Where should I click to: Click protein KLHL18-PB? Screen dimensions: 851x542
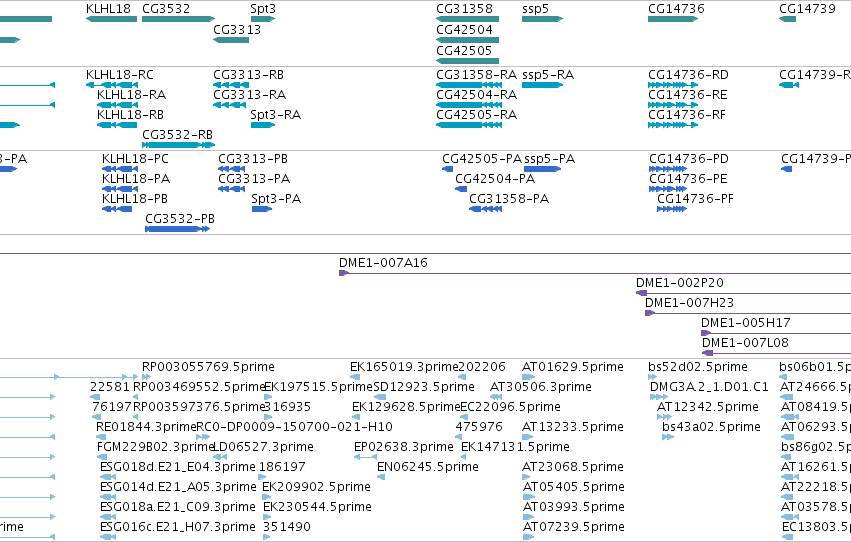point(117,209)
